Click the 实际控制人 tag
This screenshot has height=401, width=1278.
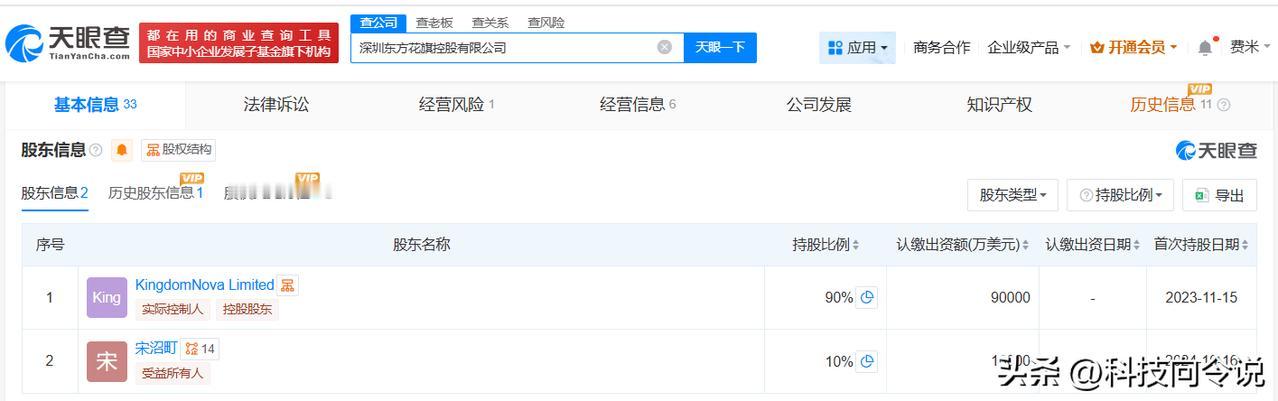[172, 309]
